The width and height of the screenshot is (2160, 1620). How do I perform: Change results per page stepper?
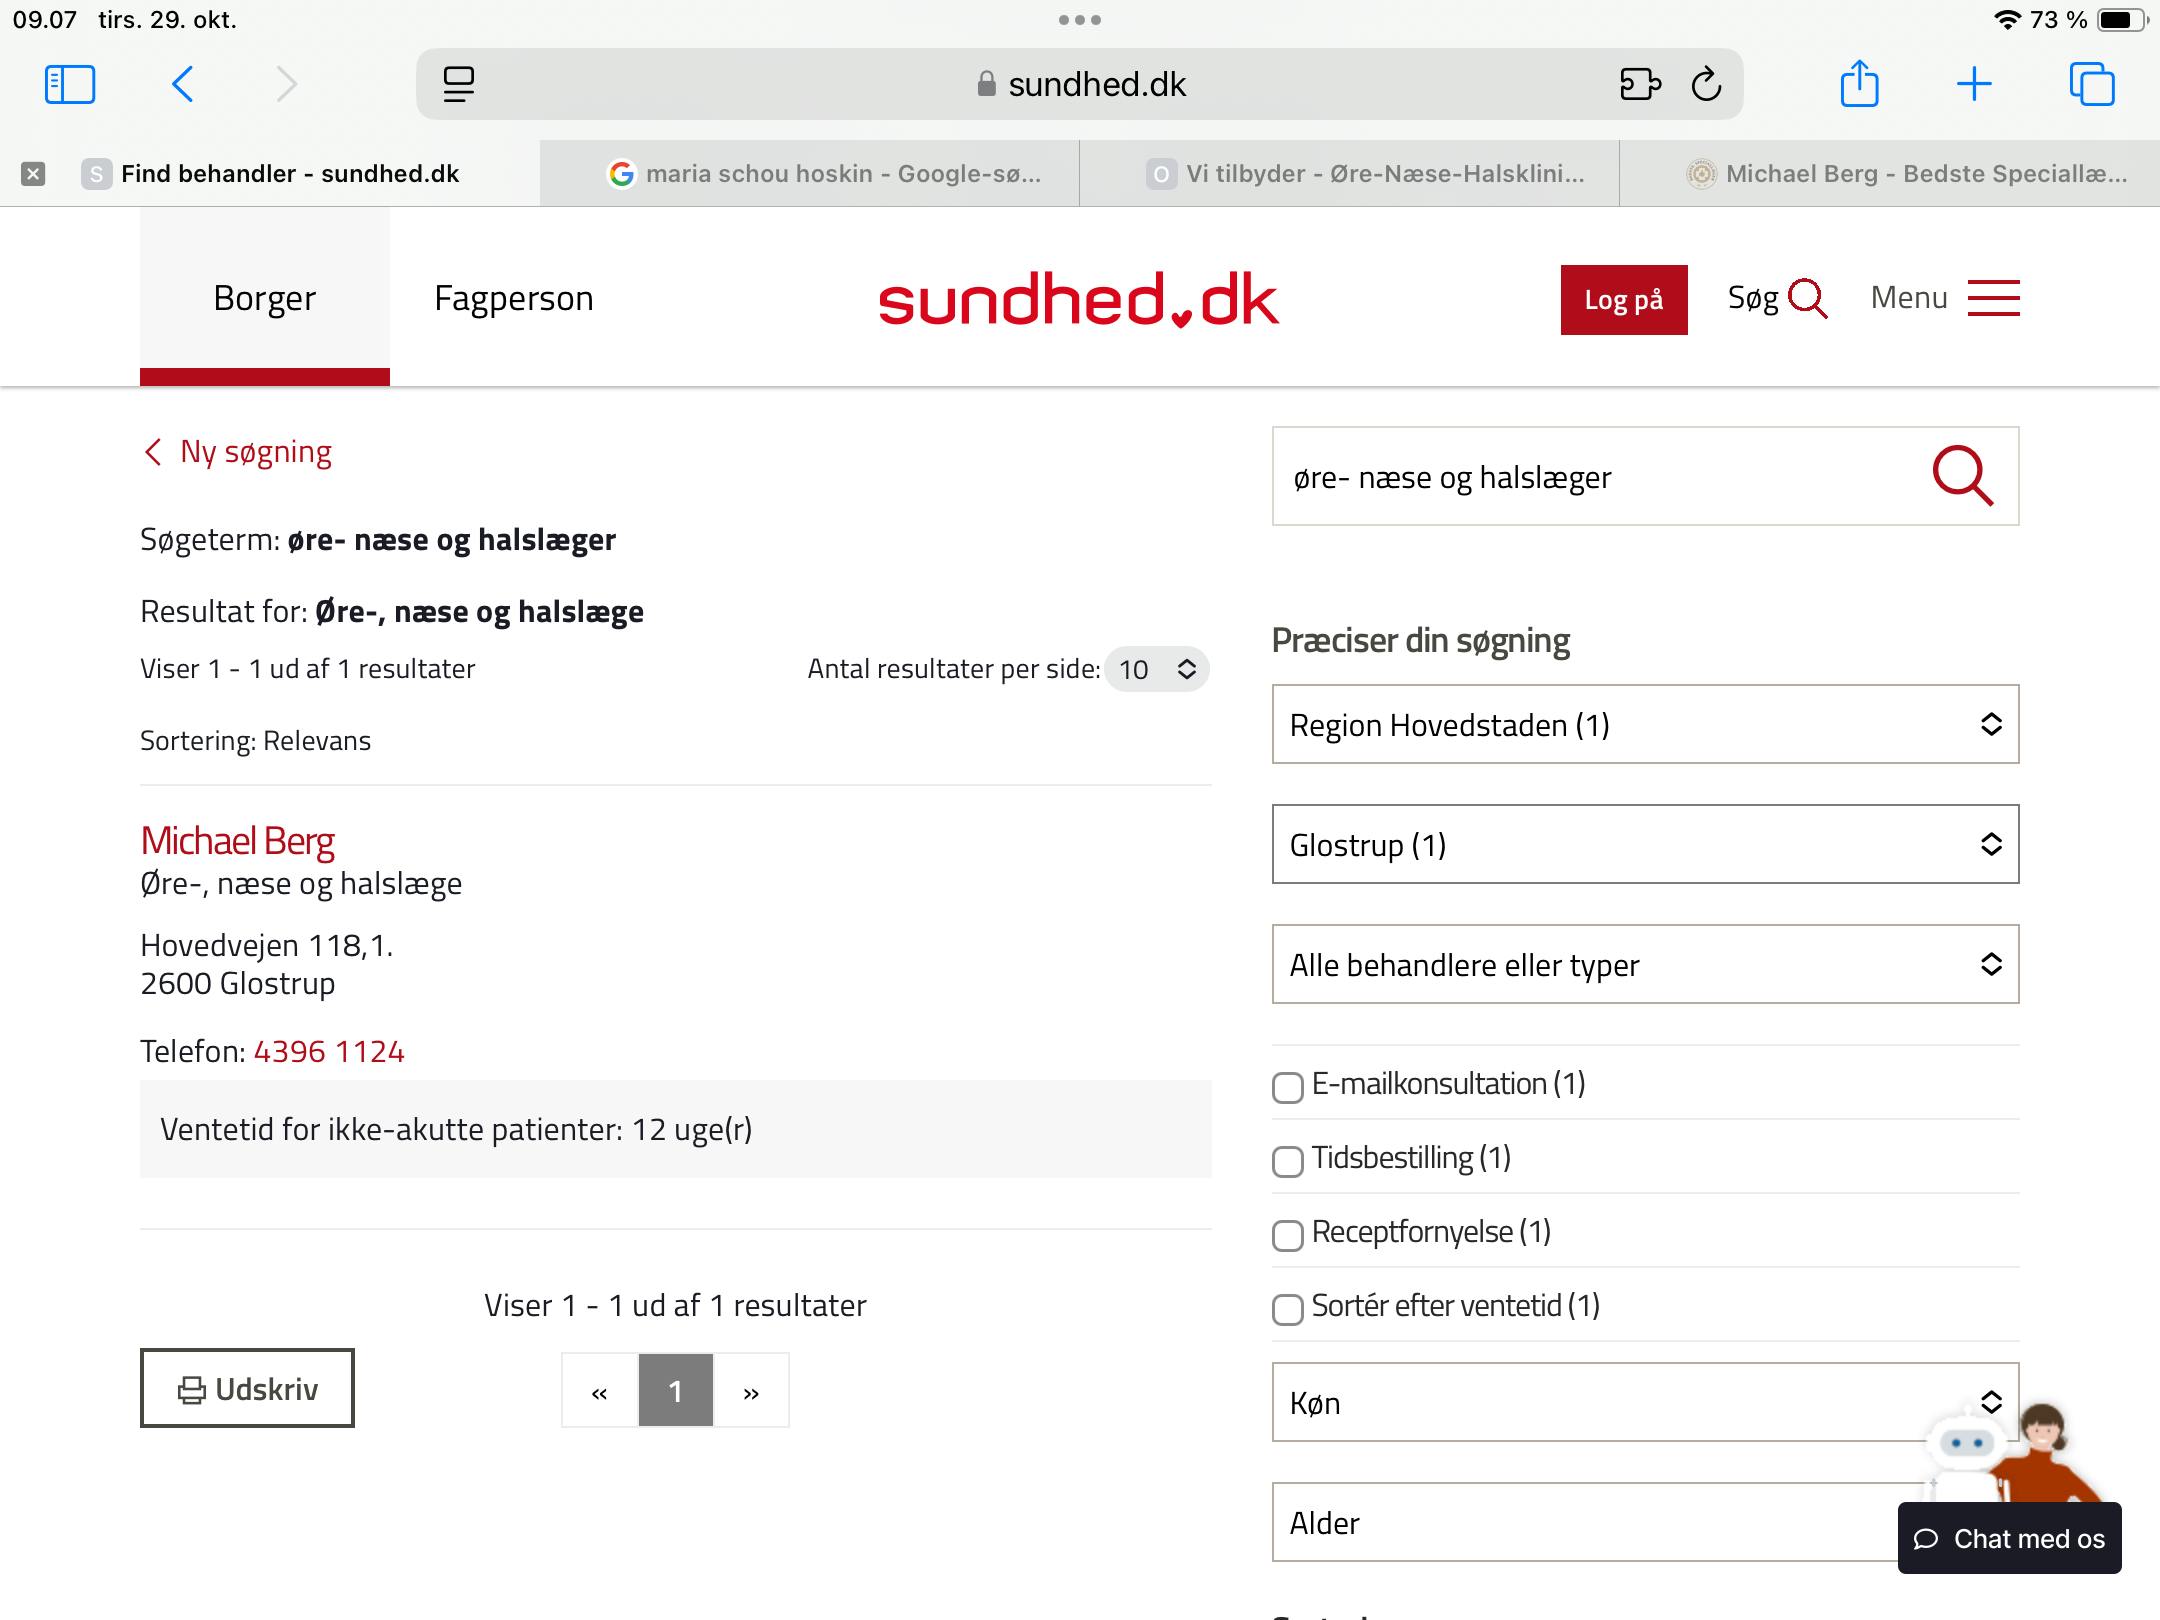click(x=1157, y=669)
